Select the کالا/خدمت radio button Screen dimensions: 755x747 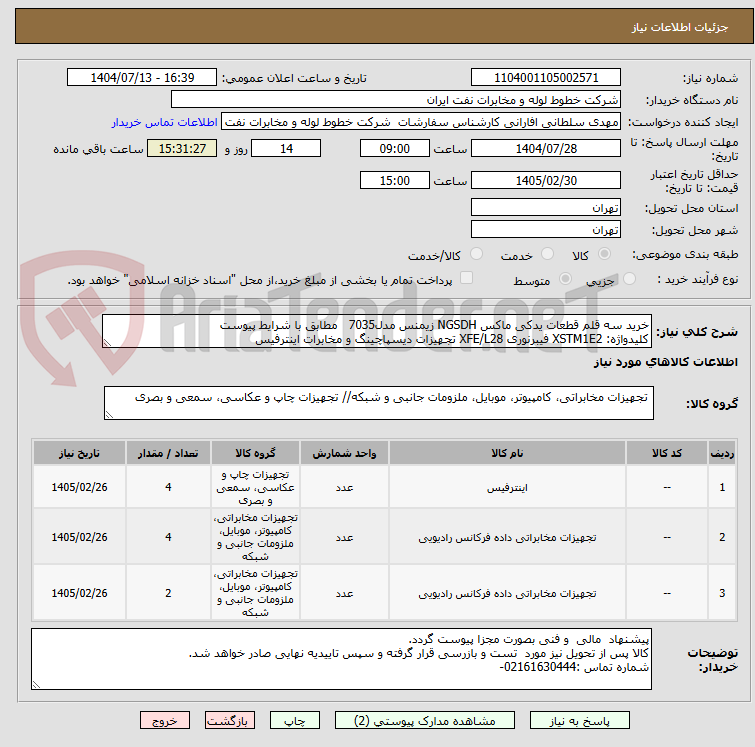tap(476, 254)
